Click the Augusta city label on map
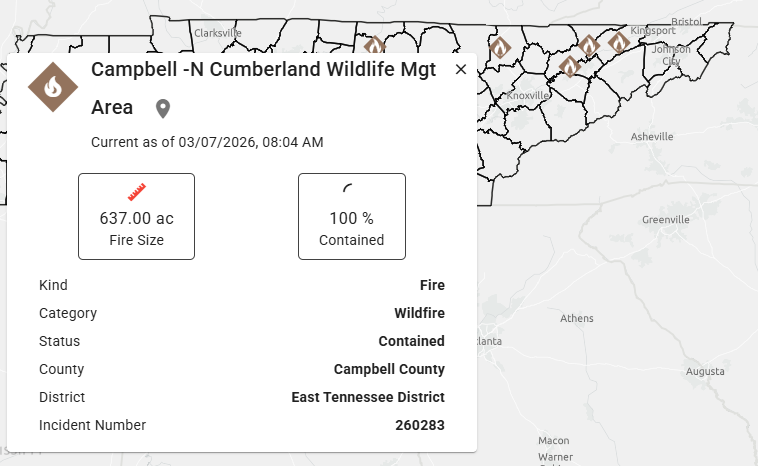This screenshot has width=758, height=466. (705, 371)
